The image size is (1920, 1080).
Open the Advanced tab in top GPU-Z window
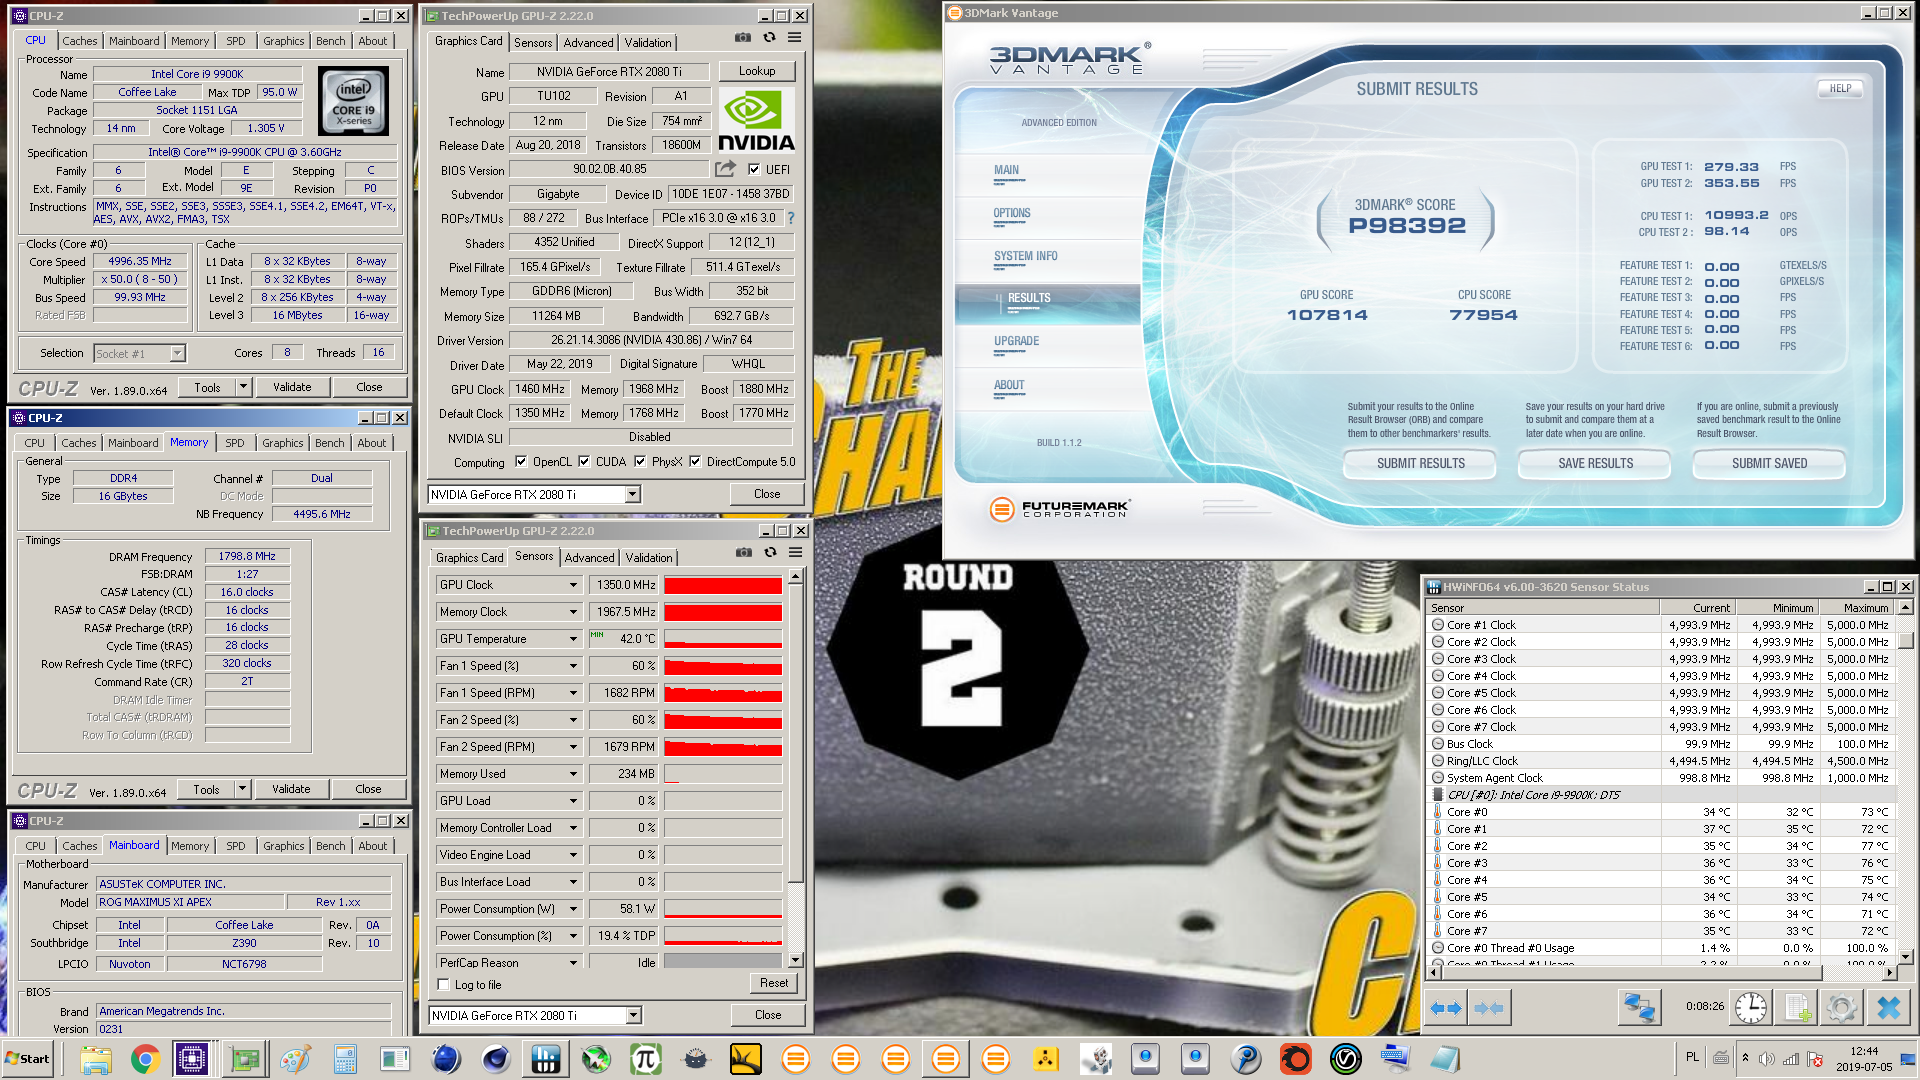coord(588,43)
